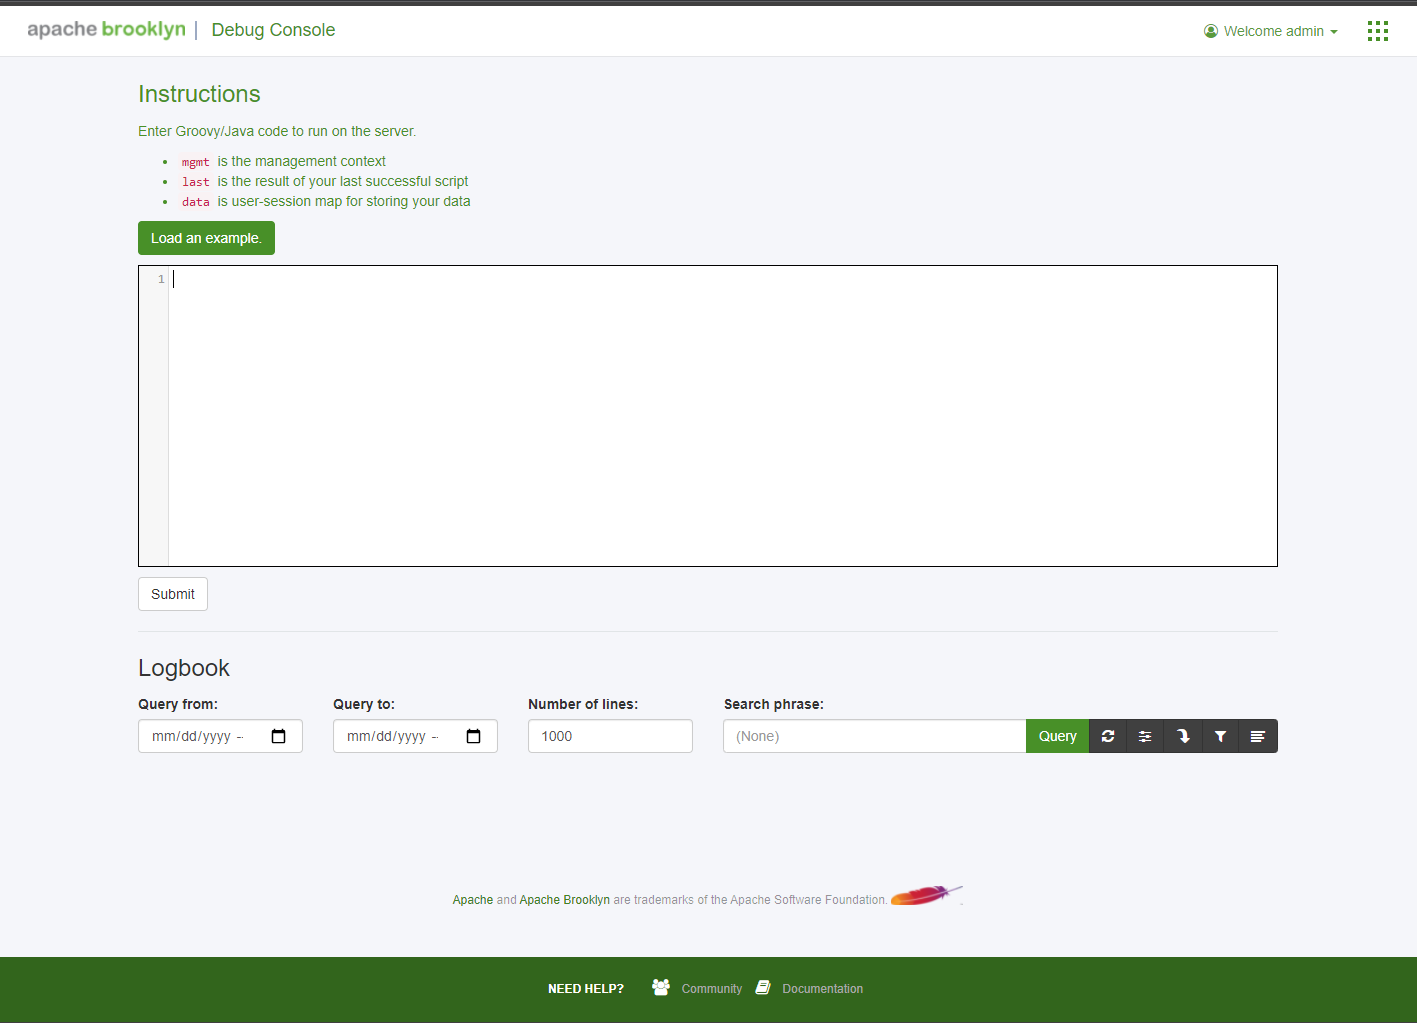Click the Load an example button
Screen dimensions: 1417x1023
point(206,238)
